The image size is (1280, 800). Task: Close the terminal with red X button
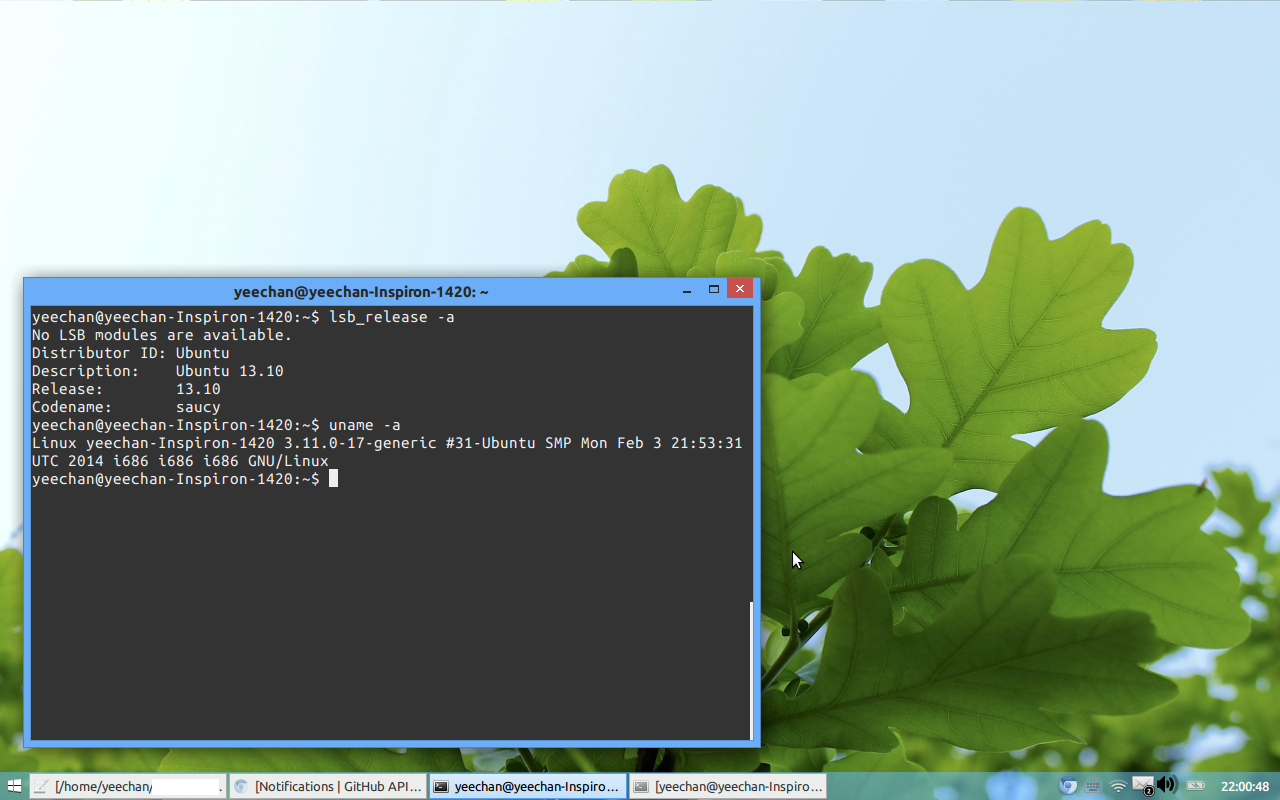click(x=740, y=290)
